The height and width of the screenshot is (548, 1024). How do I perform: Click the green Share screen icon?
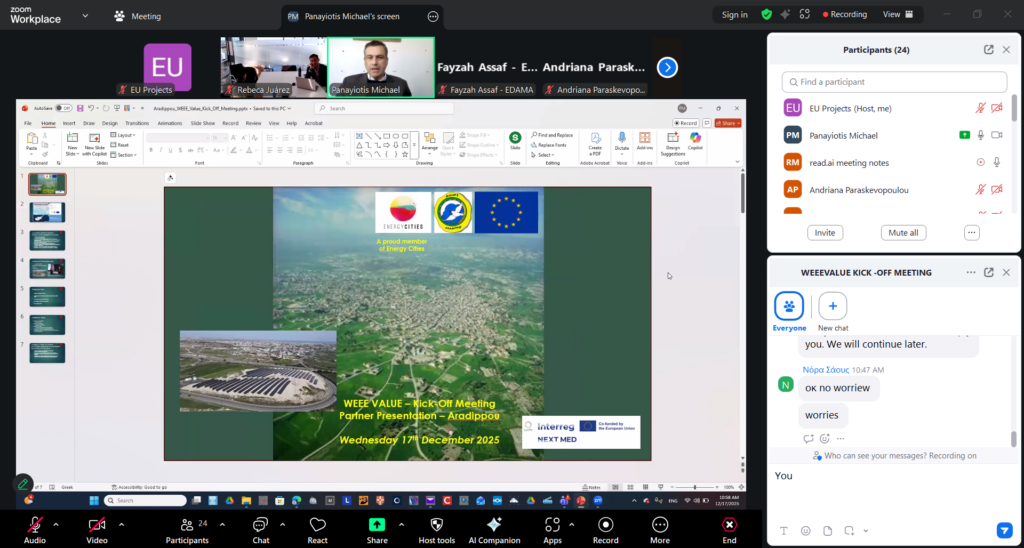[x=377, y=525]
